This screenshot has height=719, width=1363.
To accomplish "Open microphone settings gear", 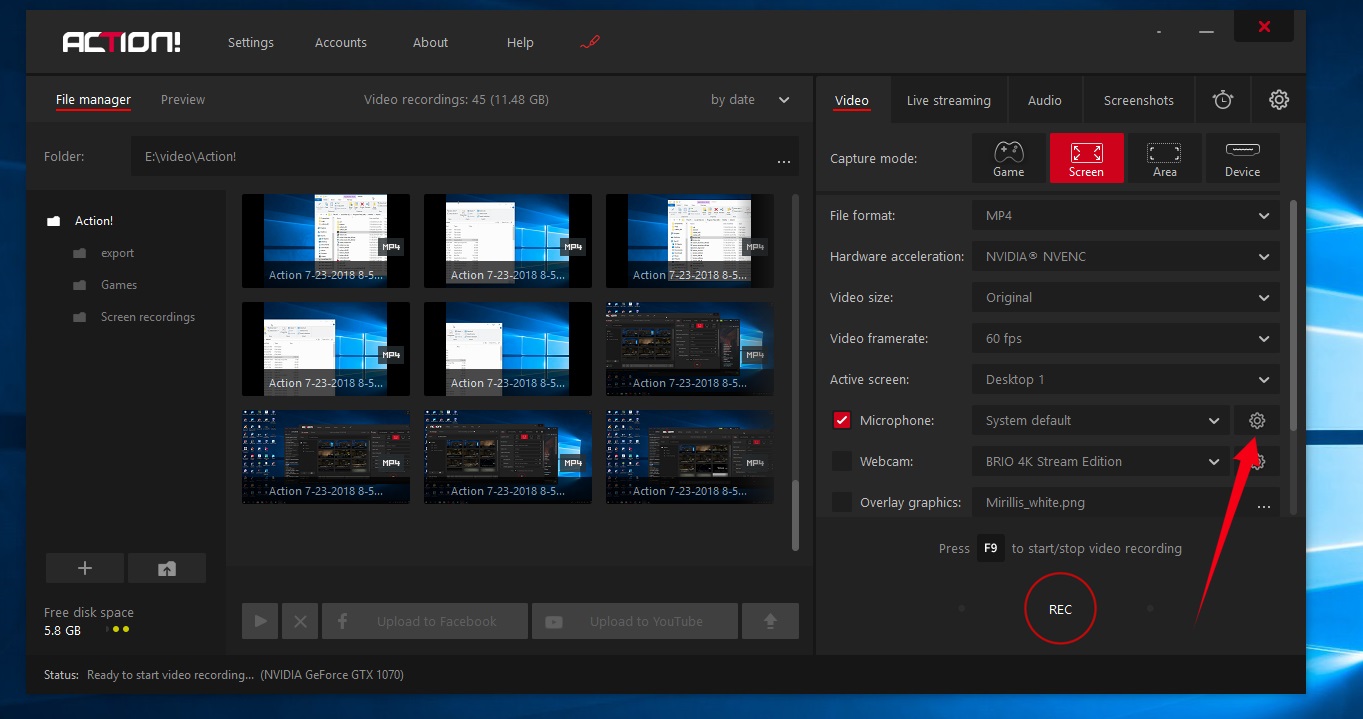I will coord(1257,421).
